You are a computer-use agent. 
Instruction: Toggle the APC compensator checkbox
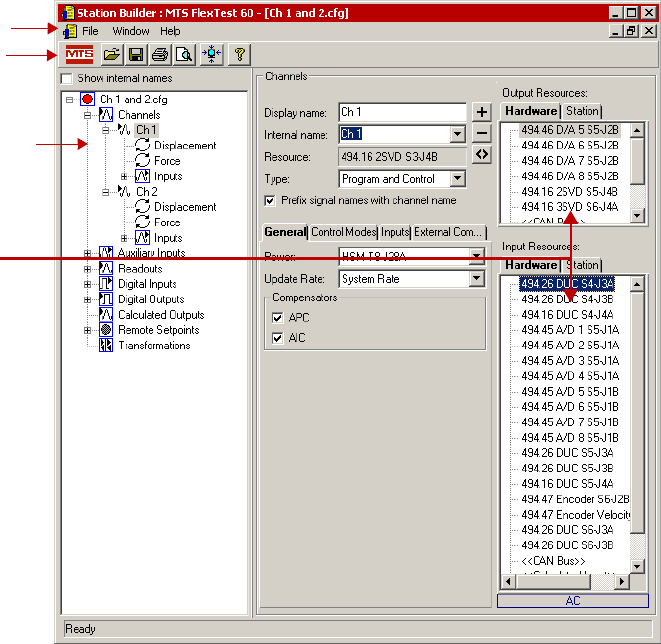coord(277,318)
